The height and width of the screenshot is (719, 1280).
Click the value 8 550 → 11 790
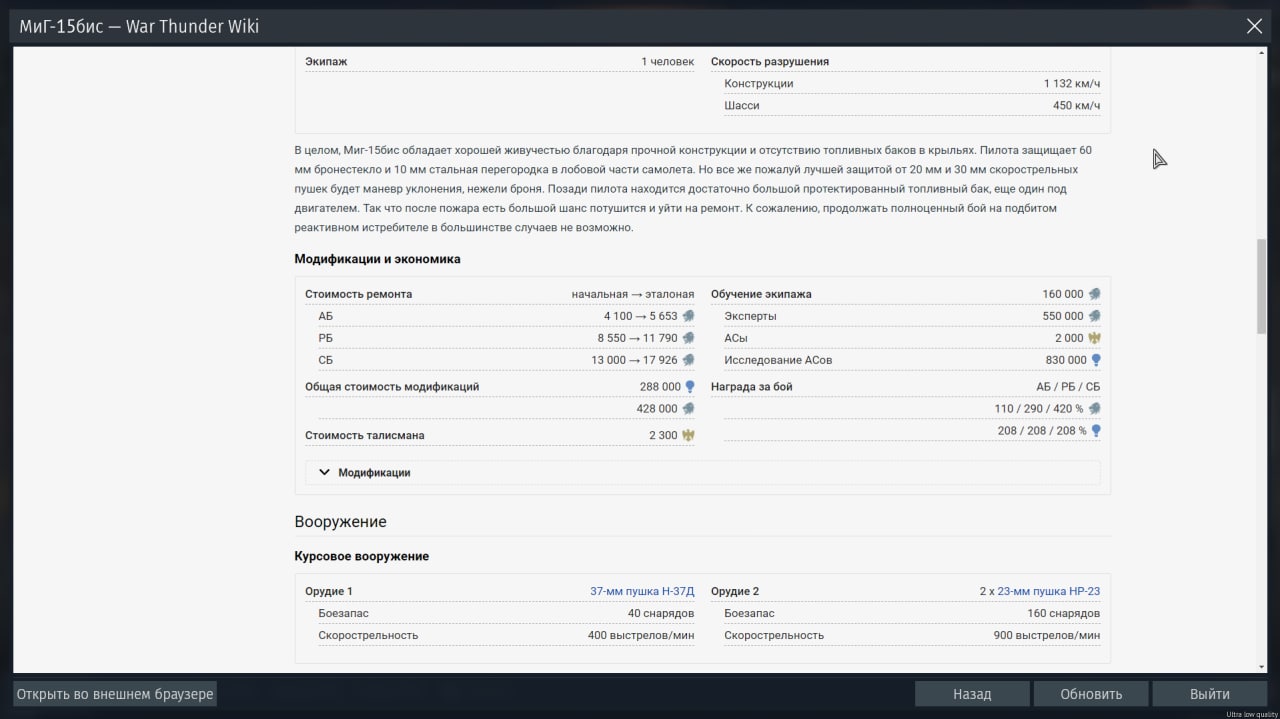[637, 338]
